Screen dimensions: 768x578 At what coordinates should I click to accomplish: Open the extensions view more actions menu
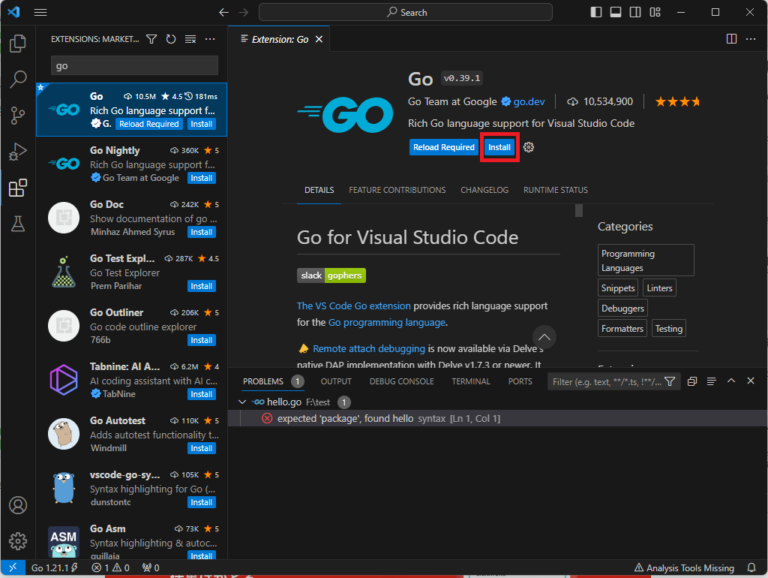210,39
